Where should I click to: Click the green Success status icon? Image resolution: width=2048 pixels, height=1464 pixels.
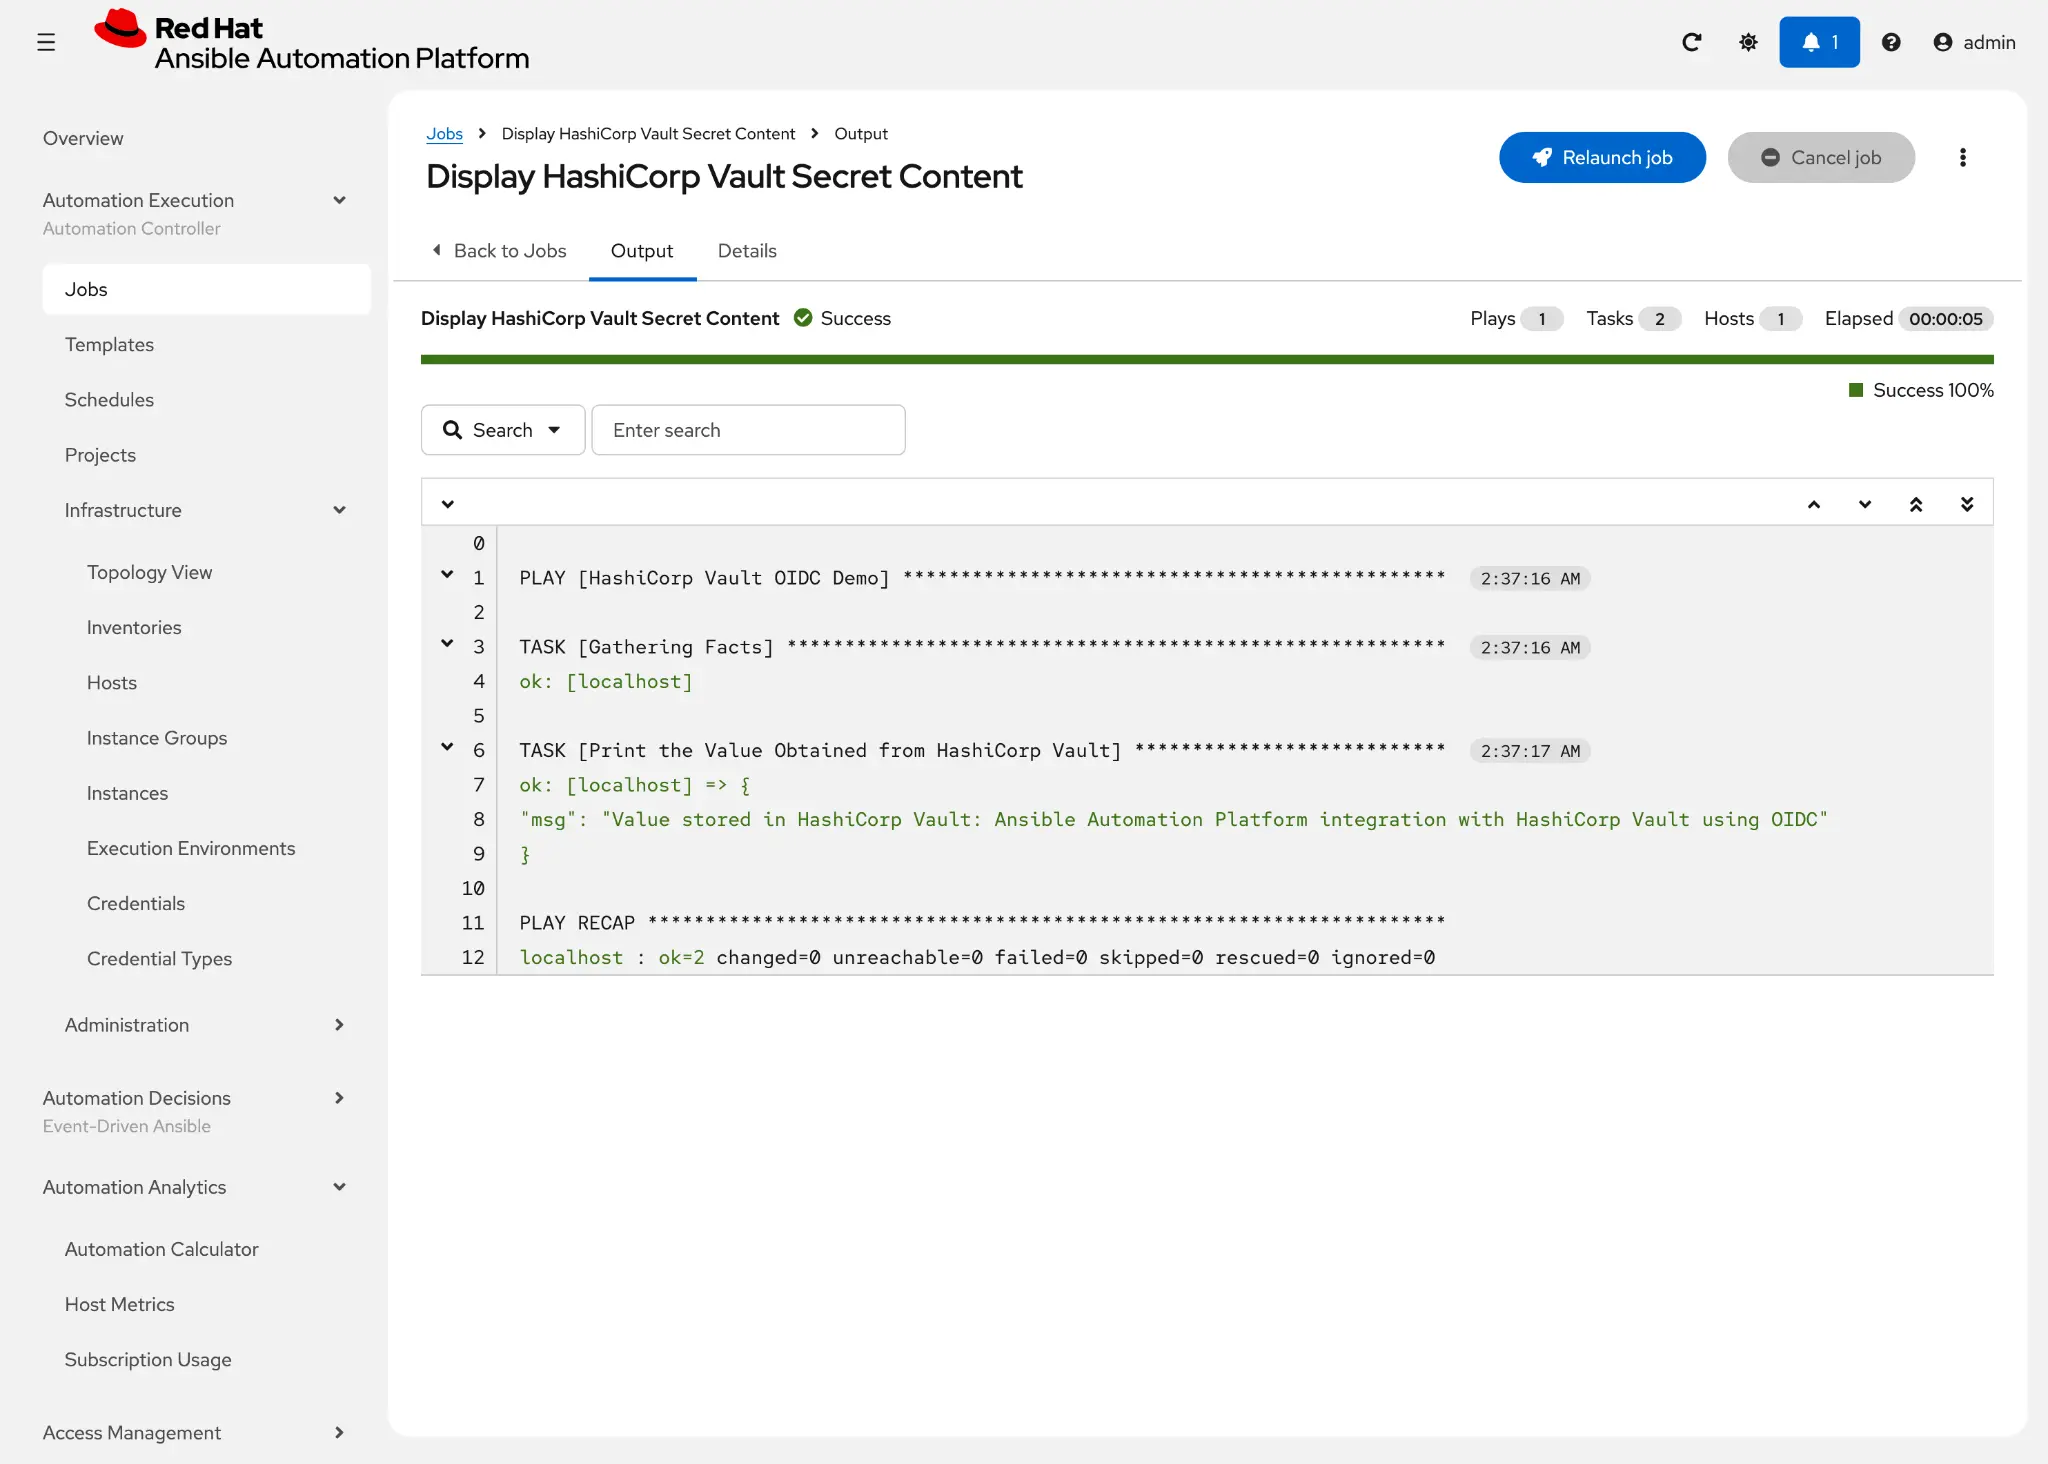(803, 318)
